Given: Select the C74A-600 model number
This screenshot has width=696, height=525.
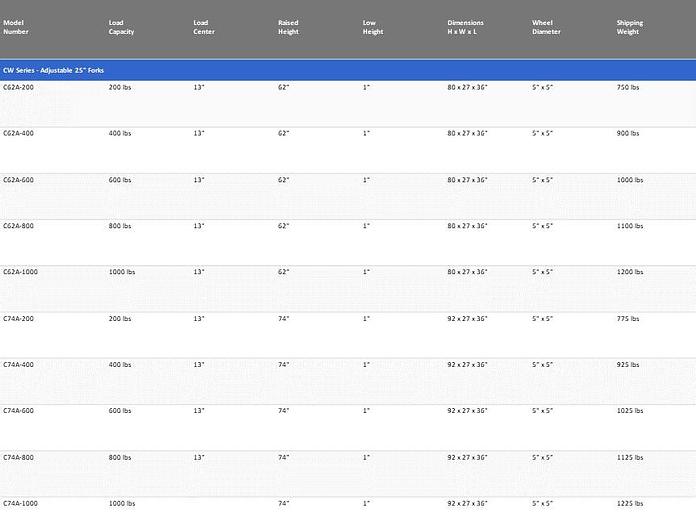Looking at the screenshot, I should [x=18, y=411].
